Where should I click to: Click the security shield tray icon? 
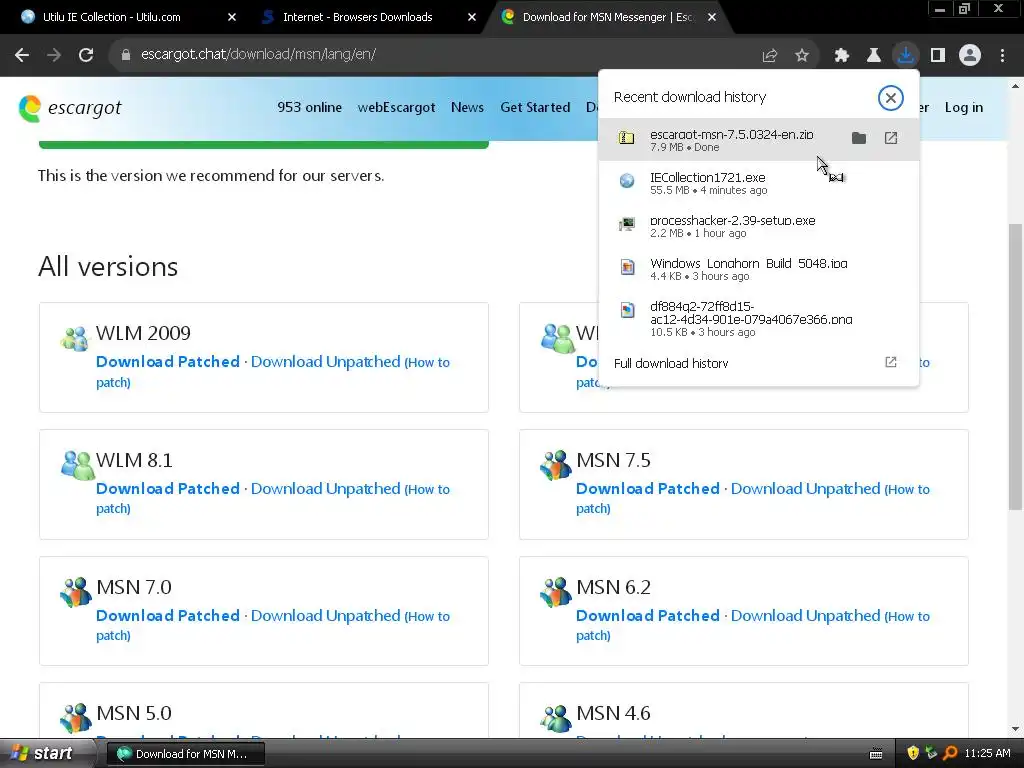click(x=913, y=754)
